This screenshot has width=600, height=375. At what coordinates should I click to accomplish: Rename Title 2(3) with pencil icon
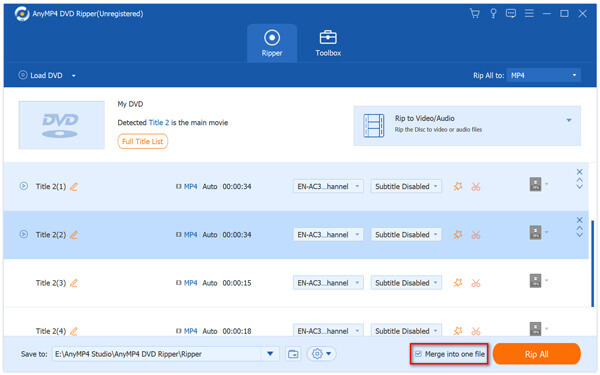click(x=74, y=283)
